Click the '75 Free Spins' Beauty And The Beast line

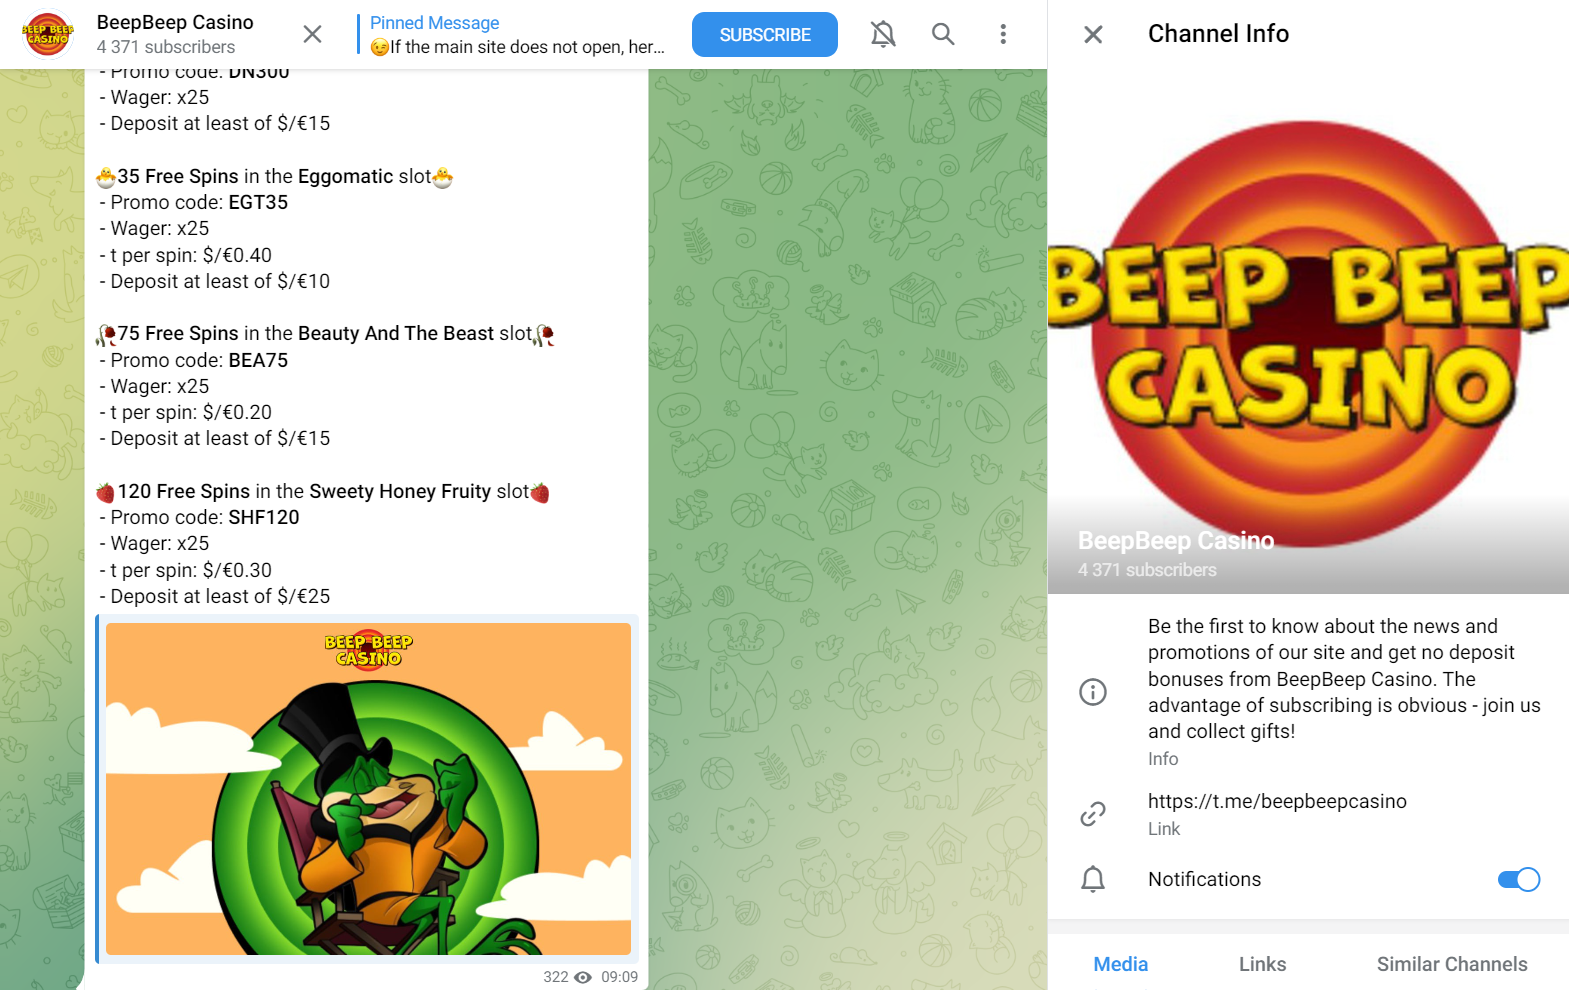[x=325, y=333]
